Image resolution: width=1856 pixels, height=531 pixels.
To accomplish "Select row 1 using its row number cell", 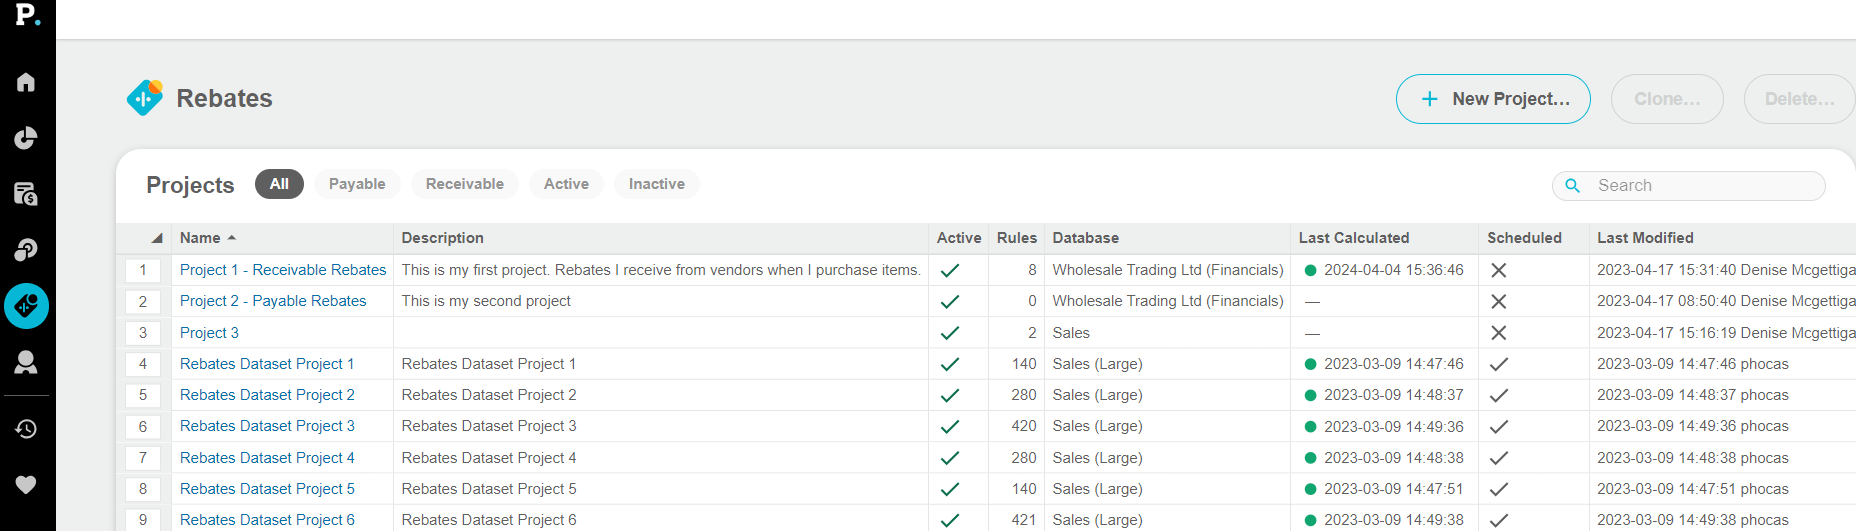I will click(143, 270).
